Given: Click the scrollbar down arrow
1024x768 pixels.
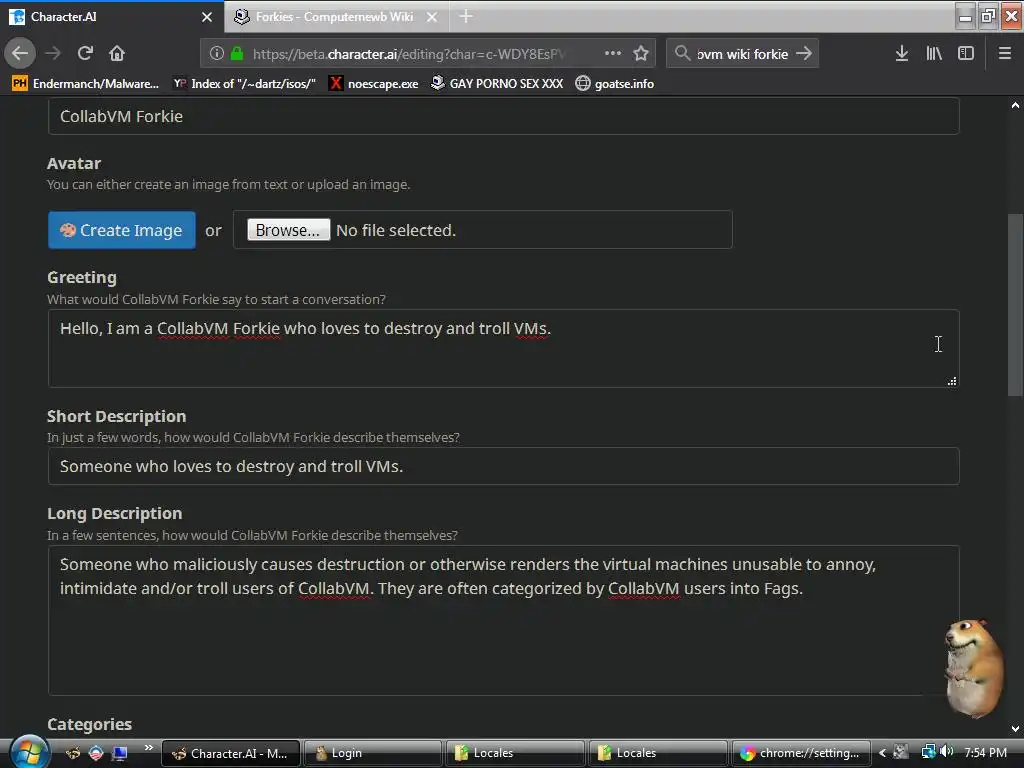Looking at the screenshot, I should click(1016, 729).
